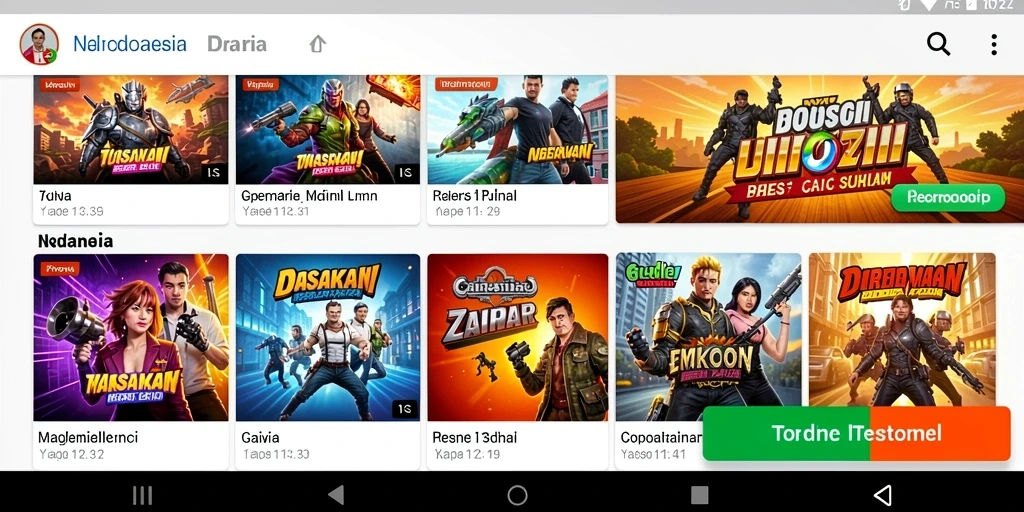Open the search magnifier icon

click(938, 44)
